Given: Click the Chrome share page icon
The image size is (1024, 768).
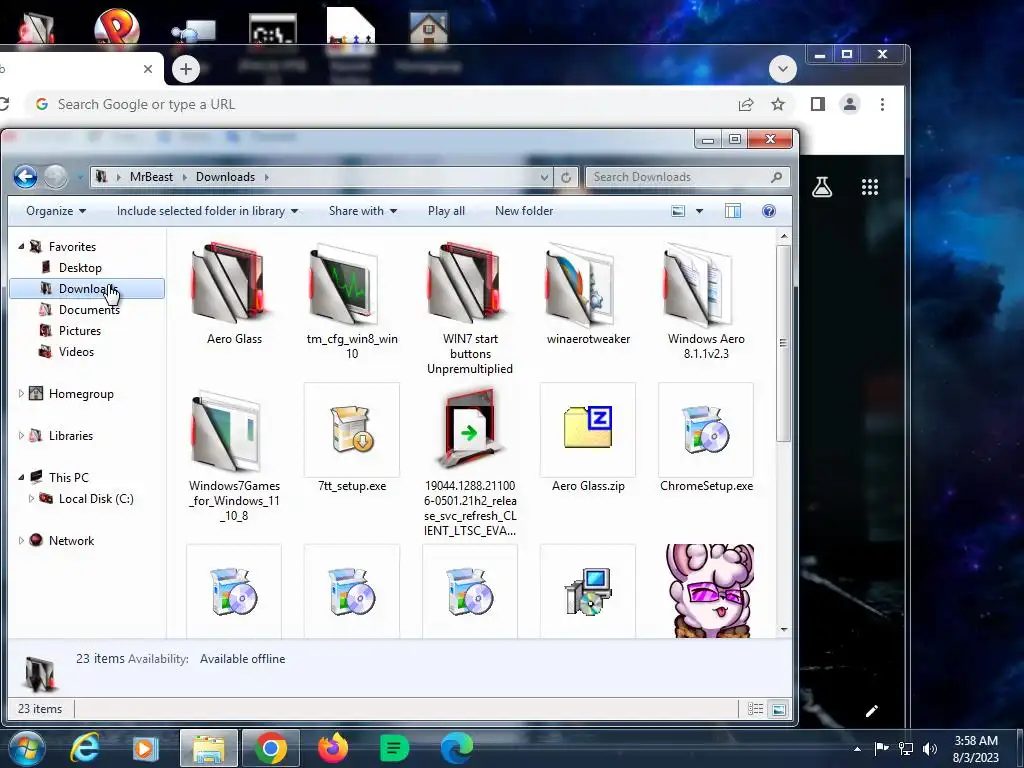Looking at the screenshot, I should pyautogui.click(x=746, y=104).
